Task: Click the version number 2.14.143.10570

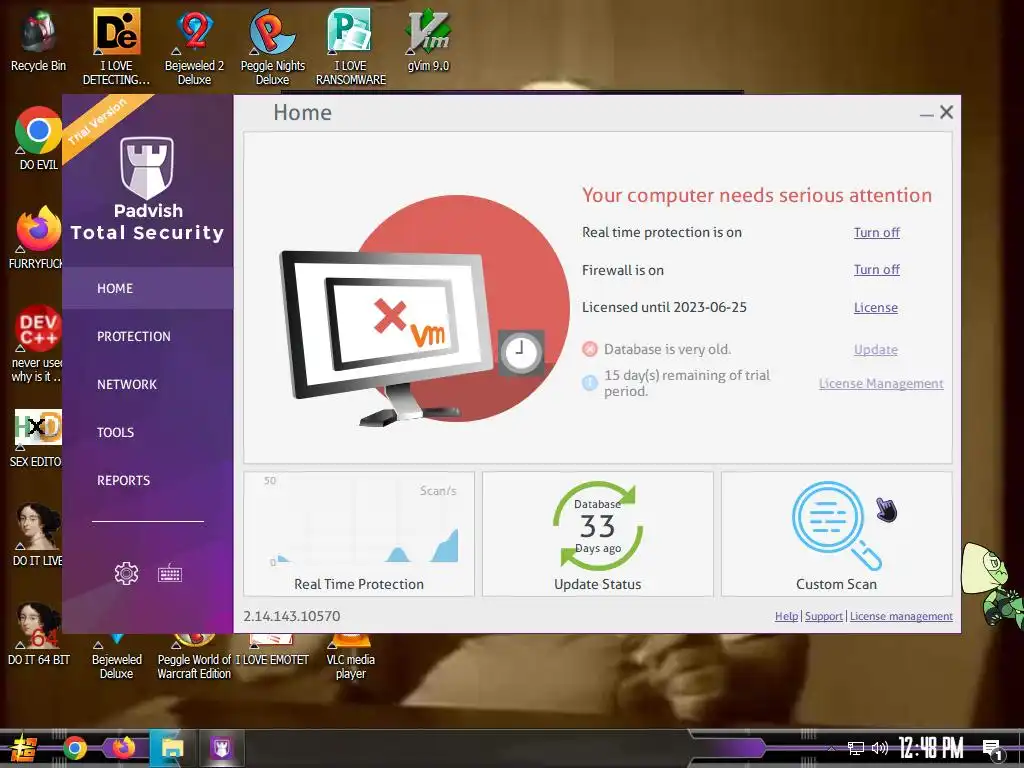Action: click(x=291, y=616)
